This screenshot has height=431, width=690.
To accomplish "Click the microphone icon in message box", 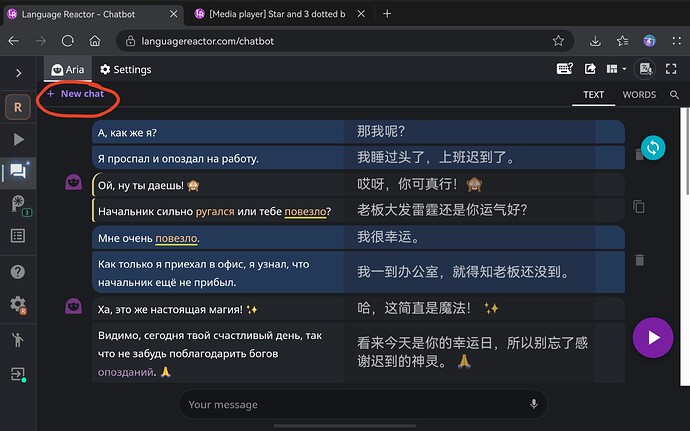I will (534, 404).
